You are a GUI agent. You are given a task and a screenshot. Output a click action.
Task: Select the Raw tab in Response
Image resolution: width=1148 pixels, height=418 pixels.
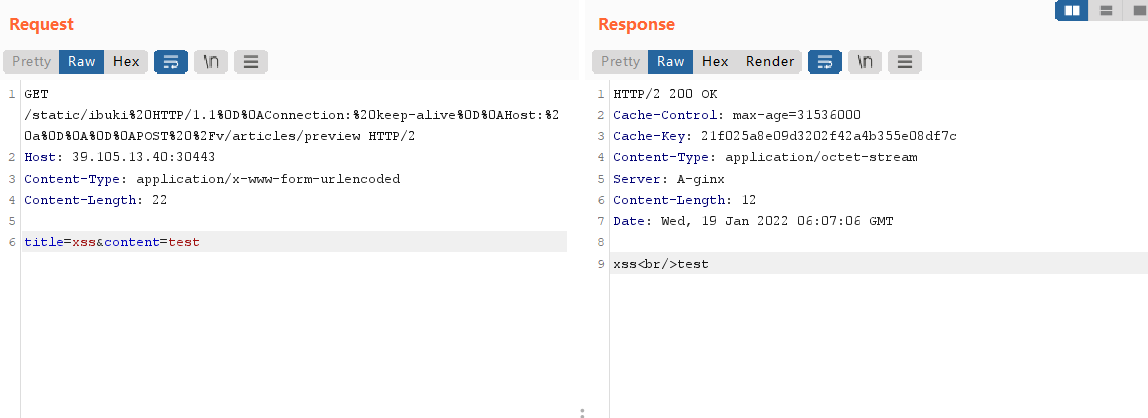[x=671, y=62]
